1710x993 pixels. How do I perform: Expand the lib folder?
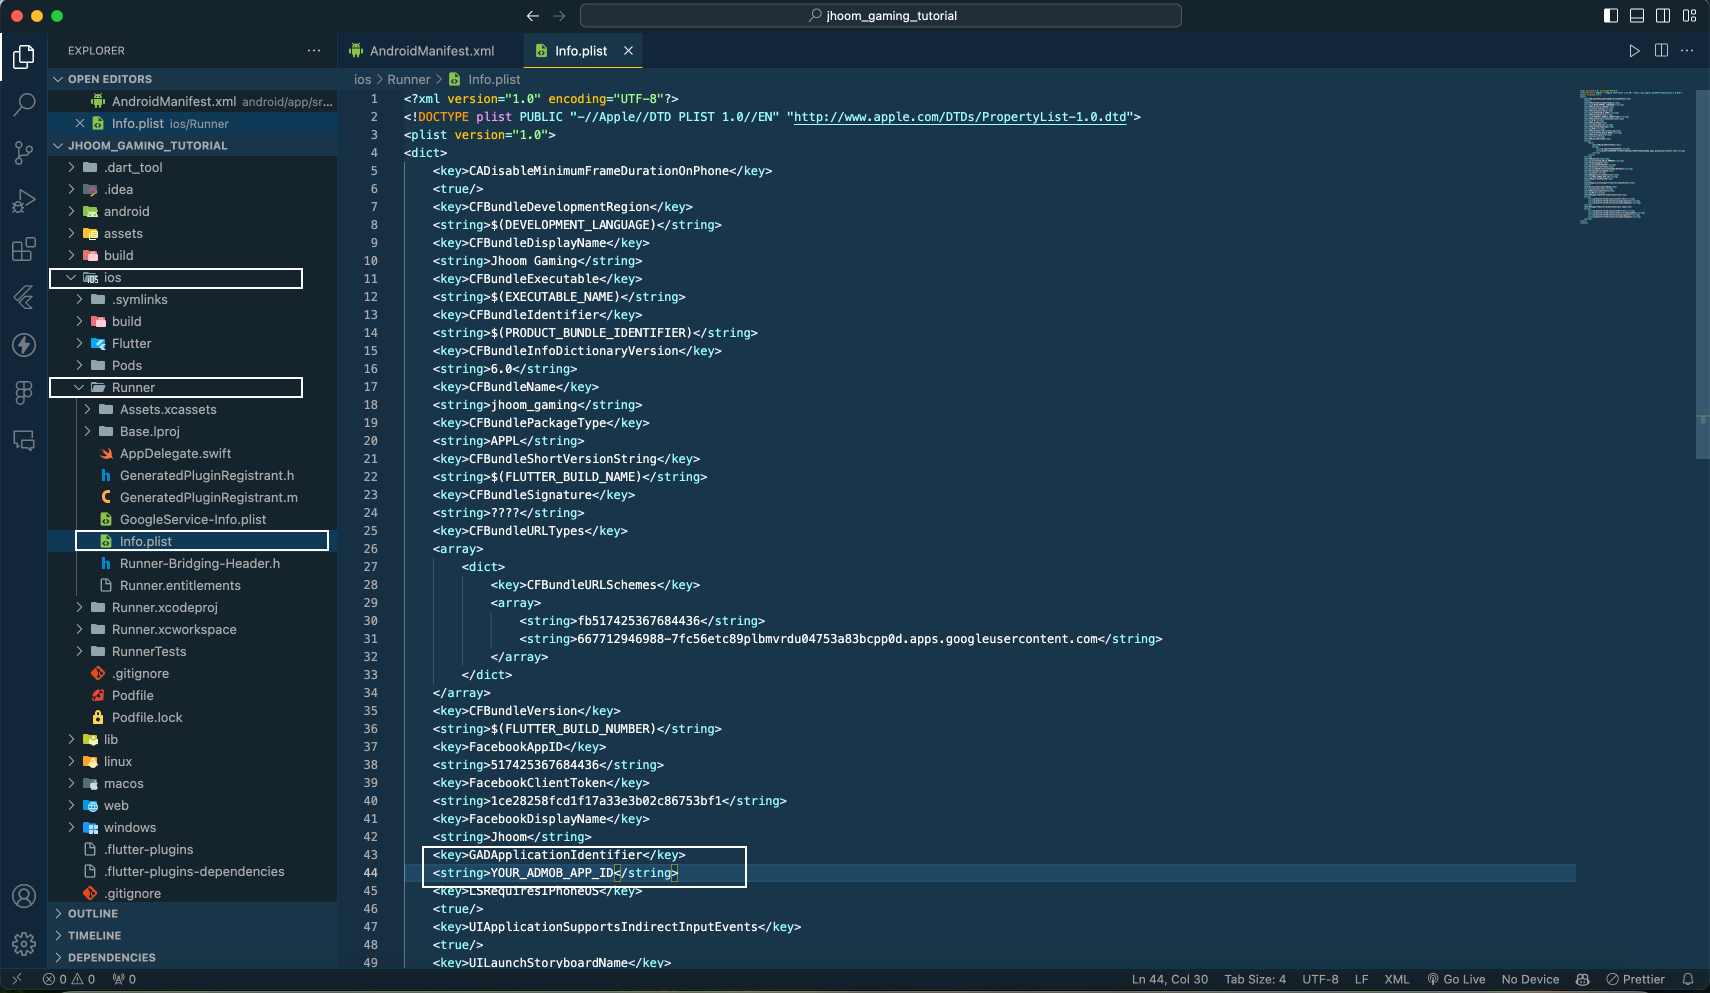pos(192,740)
